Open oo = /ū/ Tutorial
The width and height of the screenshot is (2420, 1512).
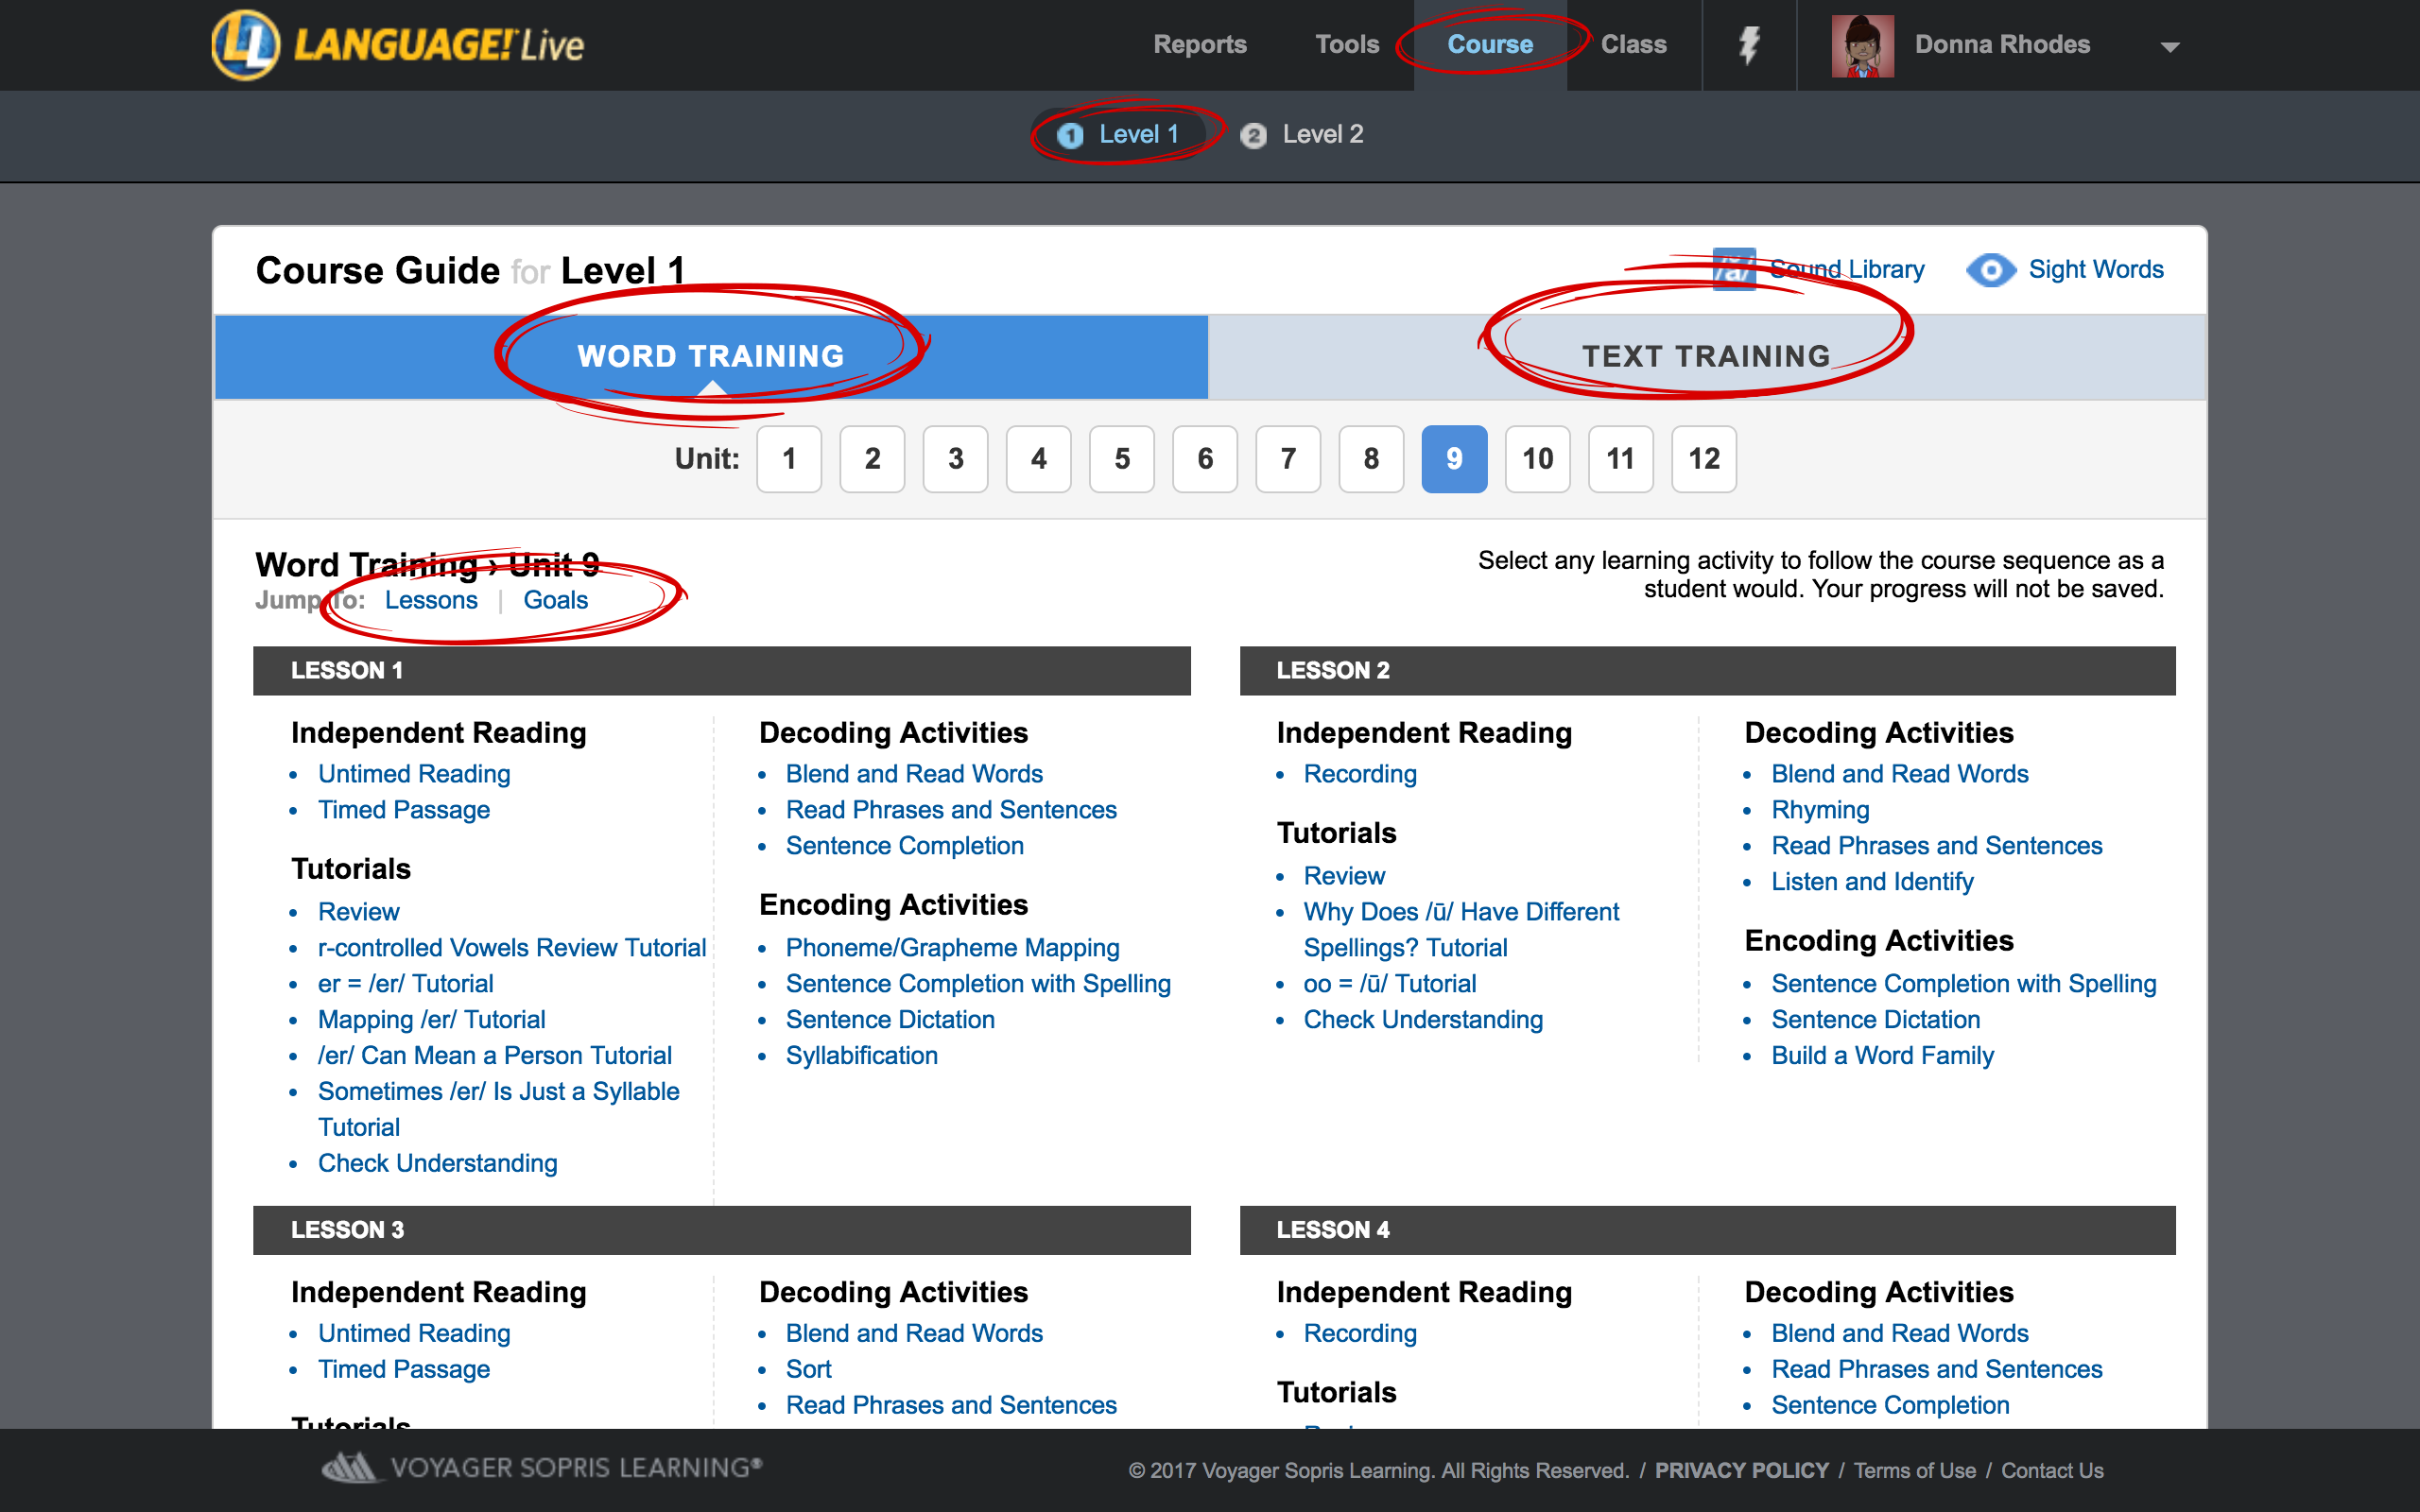pos(1390,984)
